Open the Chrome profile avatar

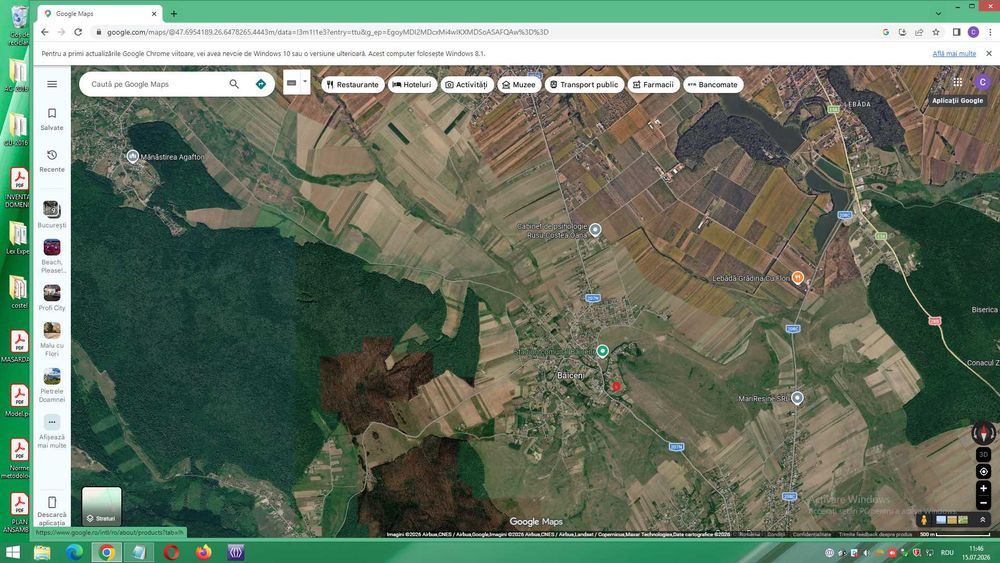coord(973,32)
